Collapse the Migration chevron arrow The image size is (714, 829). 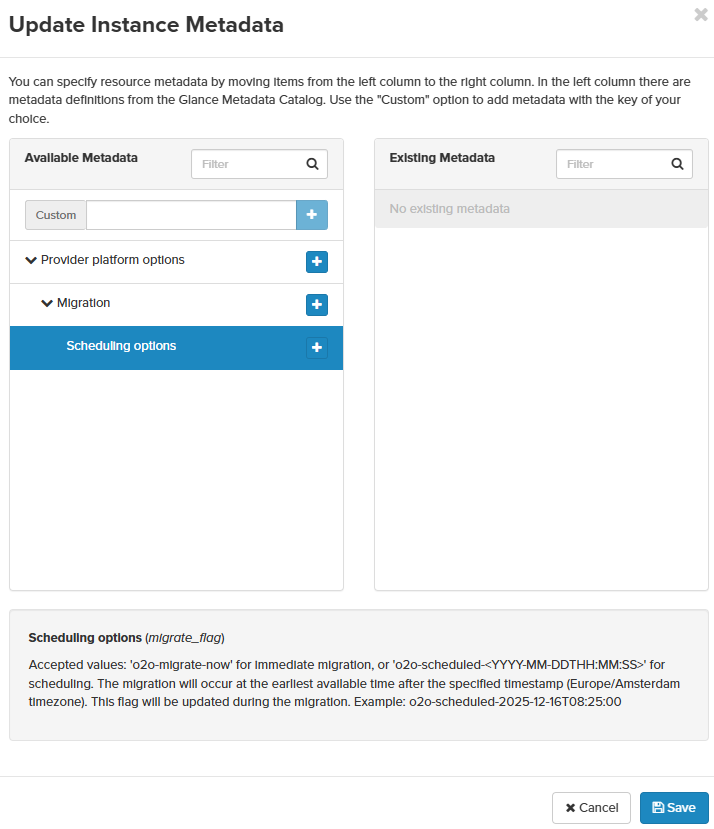47,303
